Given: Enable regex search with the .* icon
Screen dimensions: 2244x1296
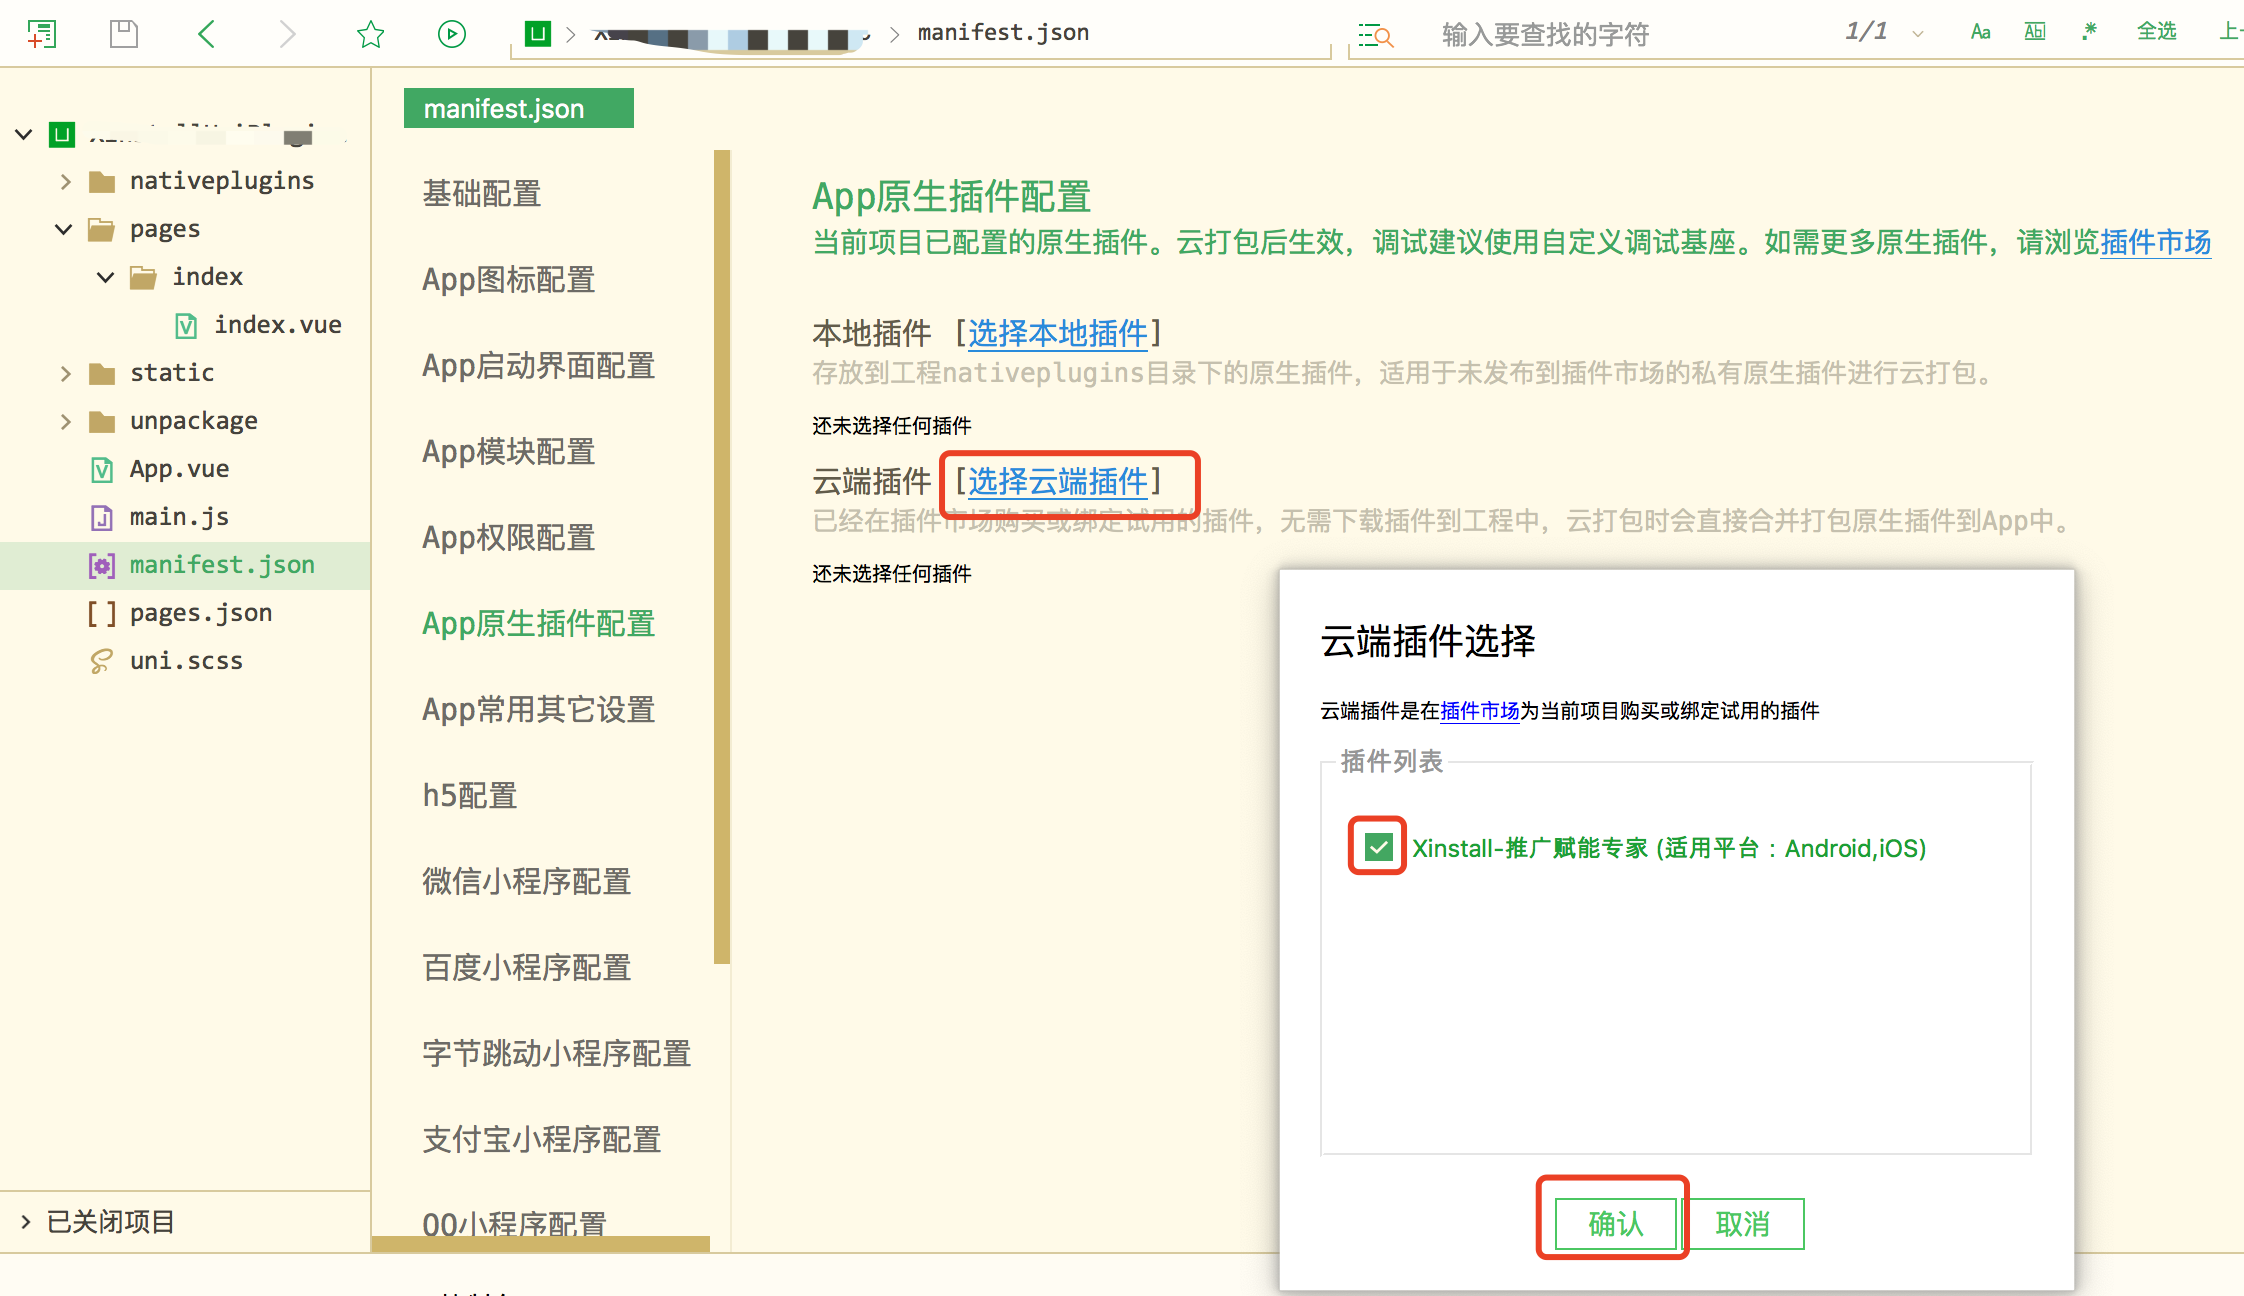Looking at the screenshot, I should (2088, 32).
